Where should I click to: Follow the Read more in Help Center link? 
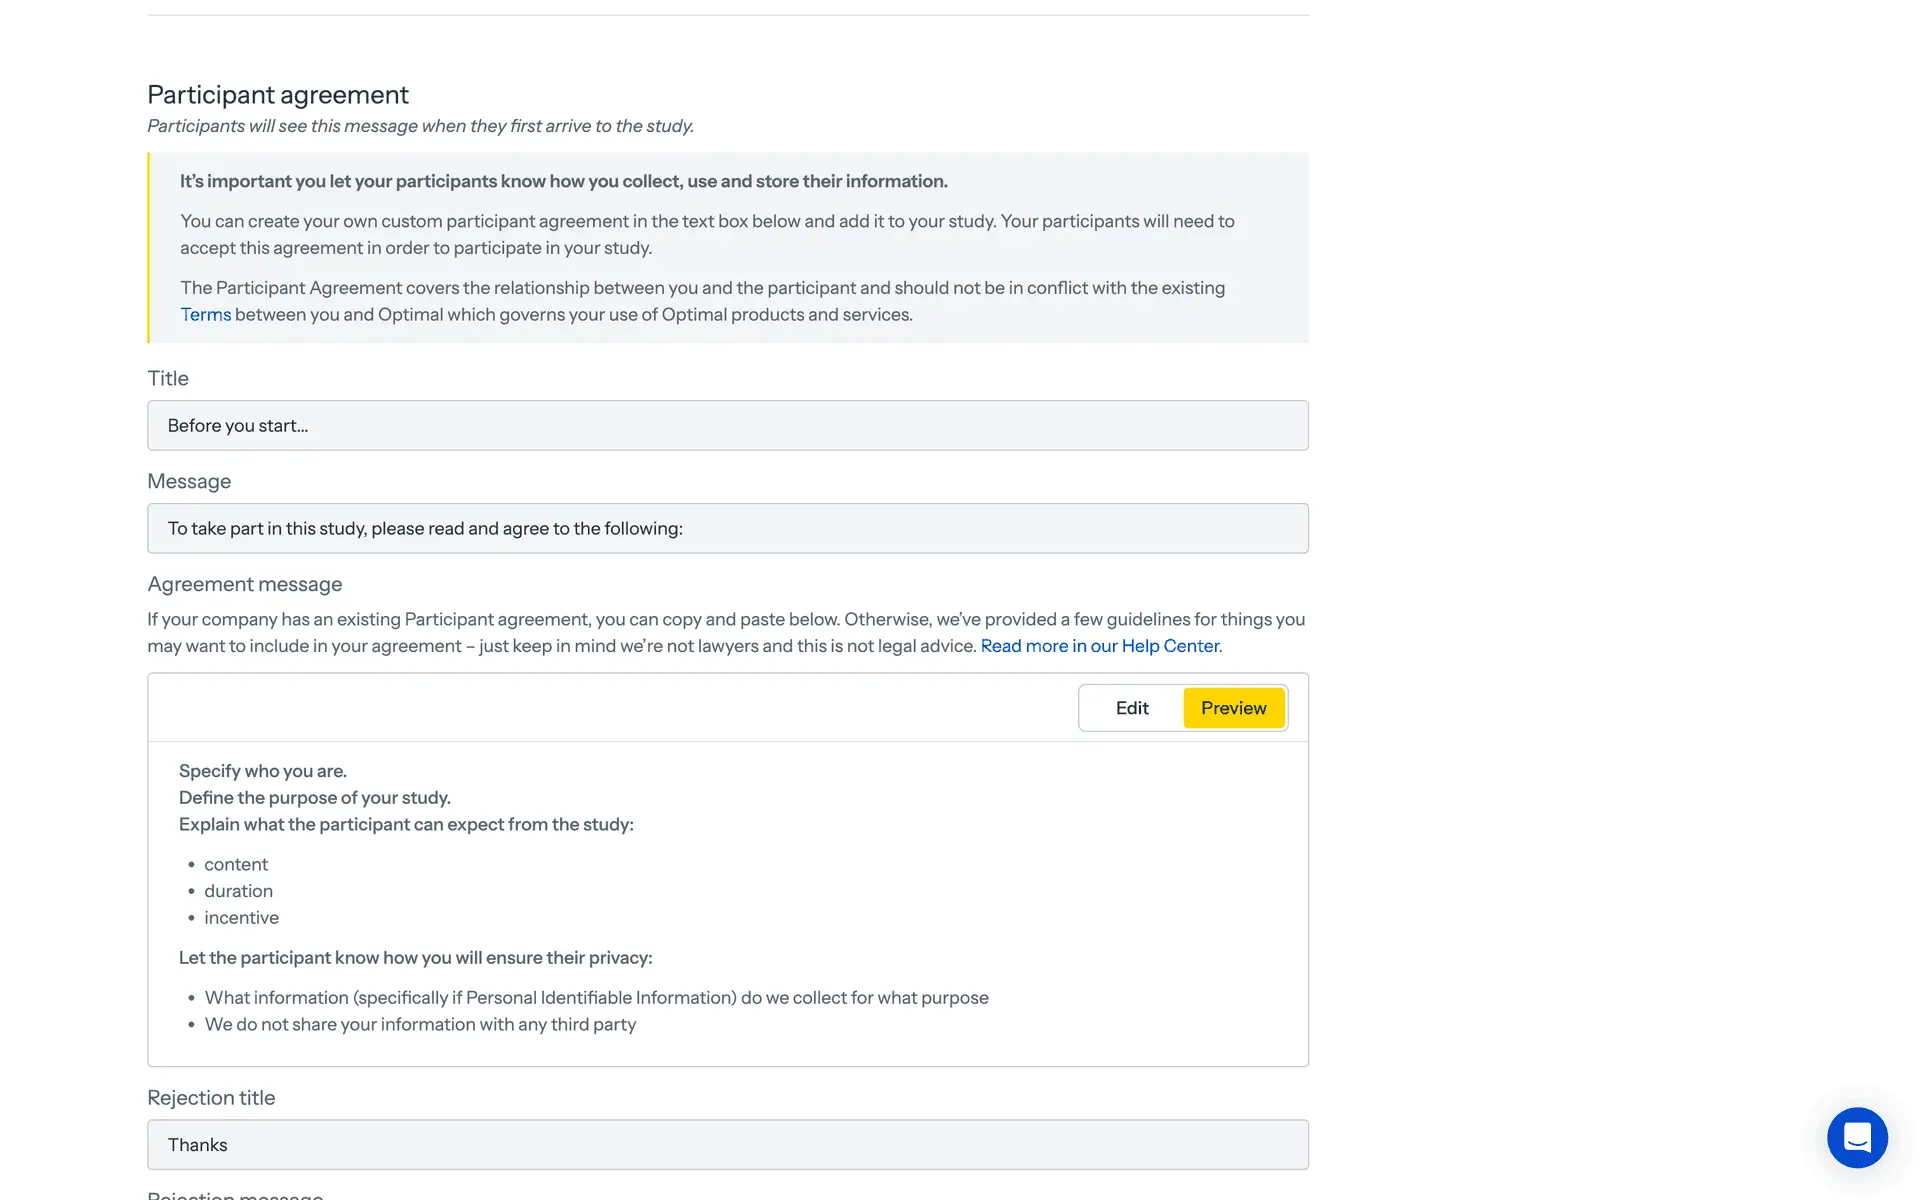coord(1100,646)
